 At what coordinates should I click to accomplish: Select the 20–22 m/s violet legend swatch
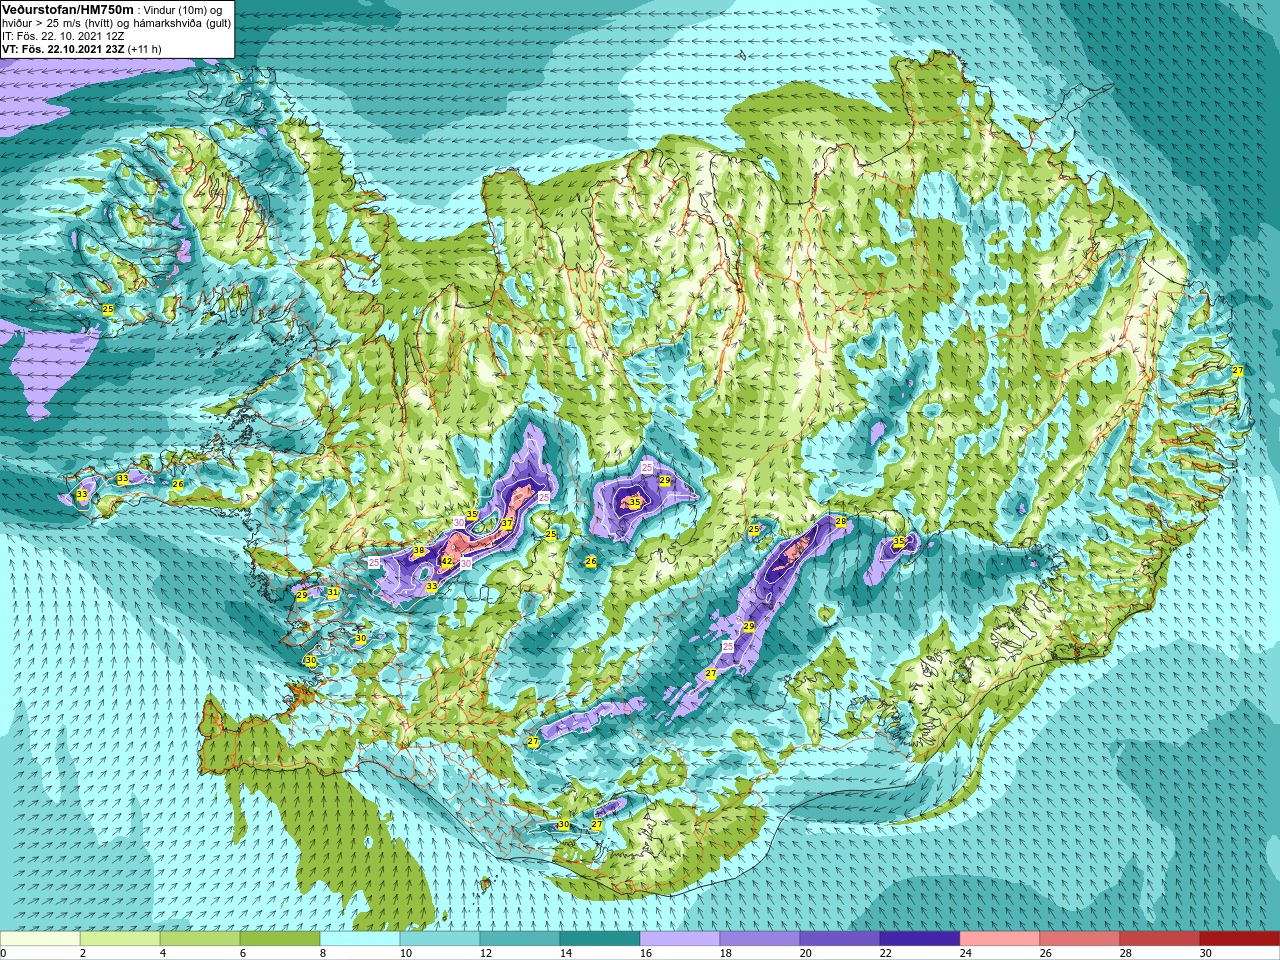840,939
